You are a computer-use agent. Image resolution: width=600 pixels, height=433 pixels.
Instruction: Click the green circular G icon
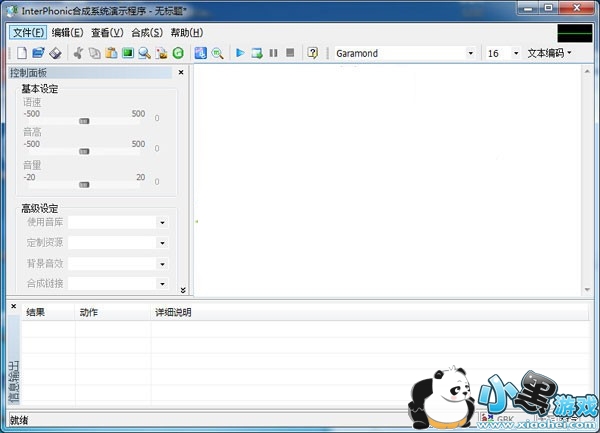pyautogui.click(x=178, y=53)
